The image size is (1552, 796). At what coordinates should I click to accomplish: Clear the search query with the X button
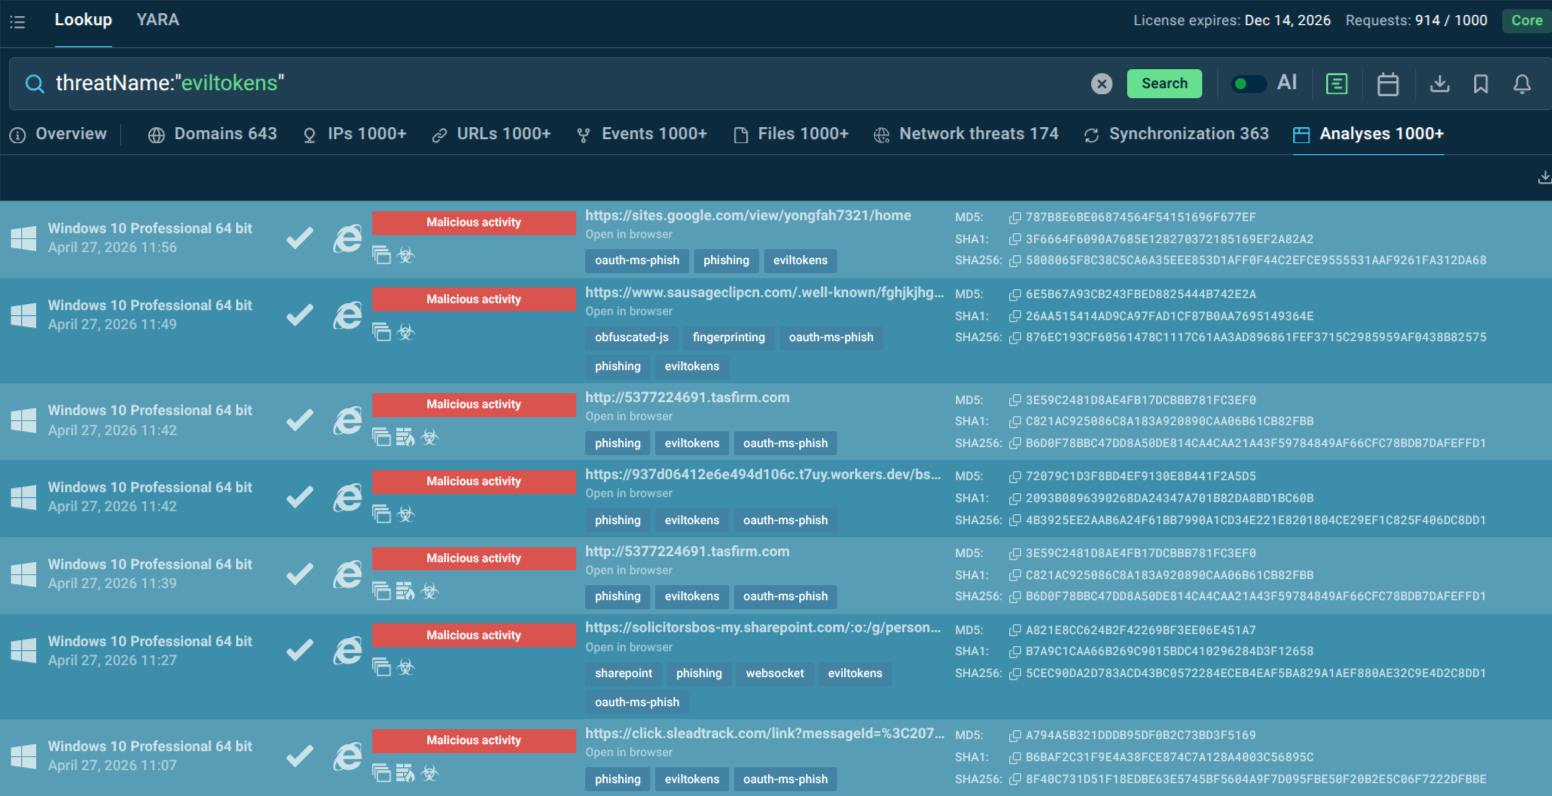pos(1101,84)
